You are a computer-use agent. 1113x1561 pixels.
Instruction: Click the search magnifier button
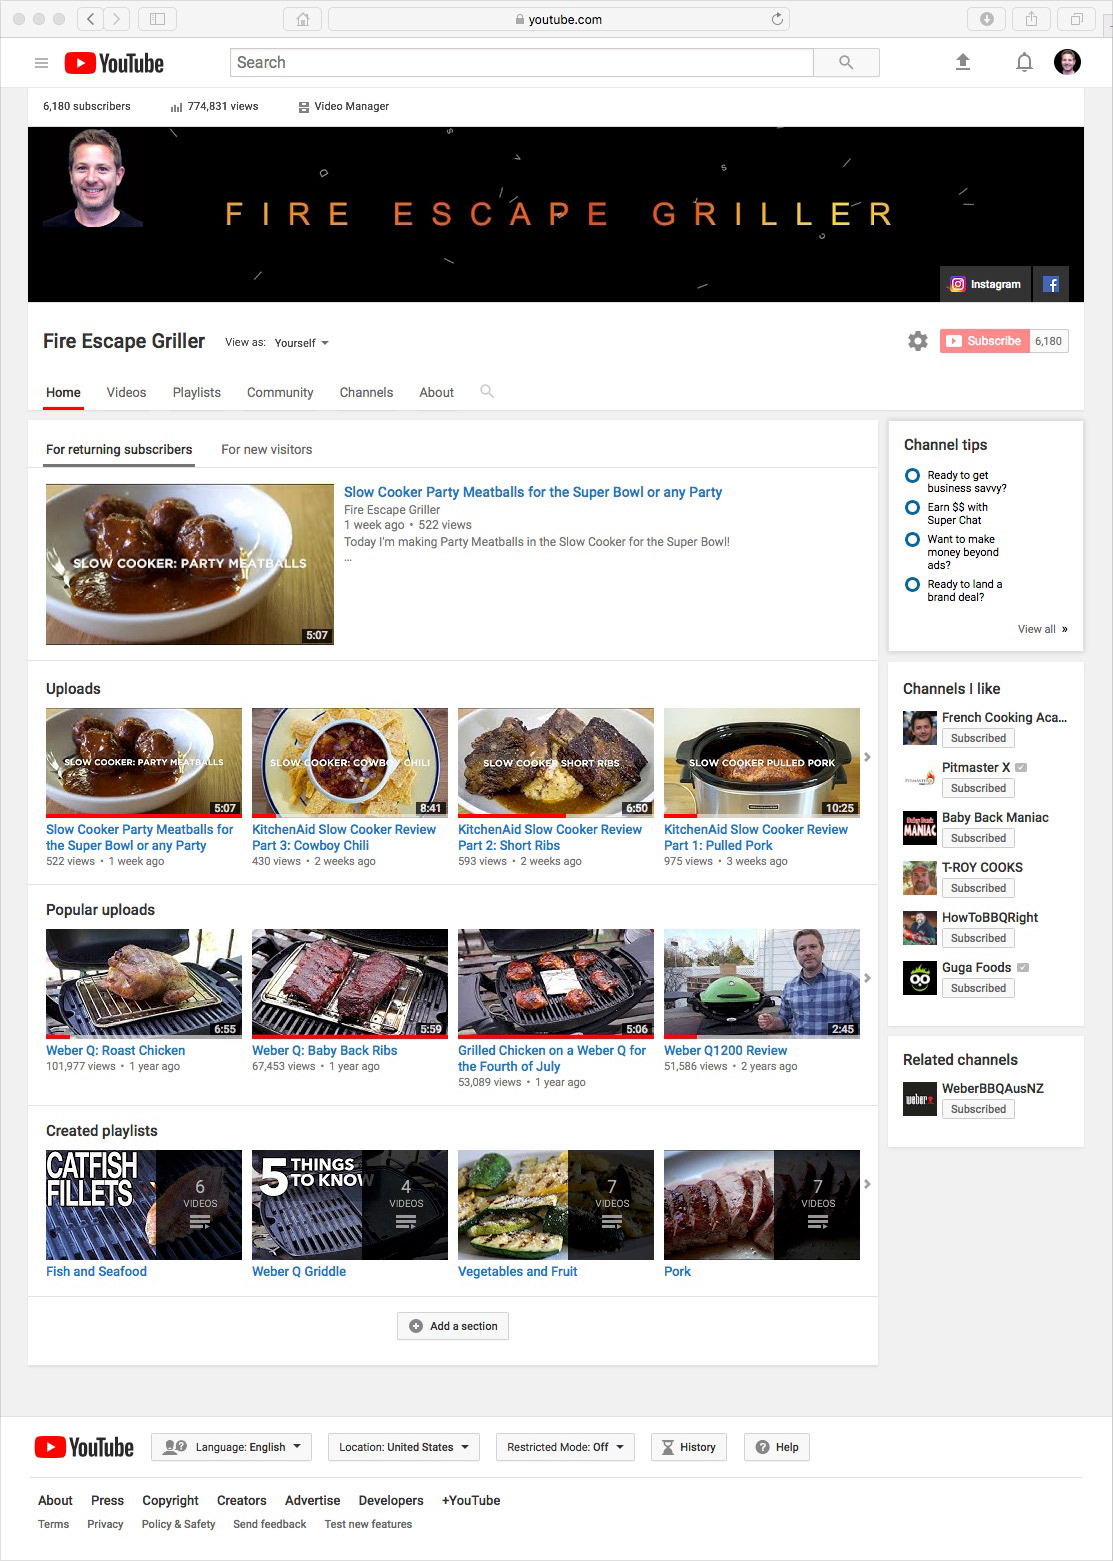click(x=846, y=62)
